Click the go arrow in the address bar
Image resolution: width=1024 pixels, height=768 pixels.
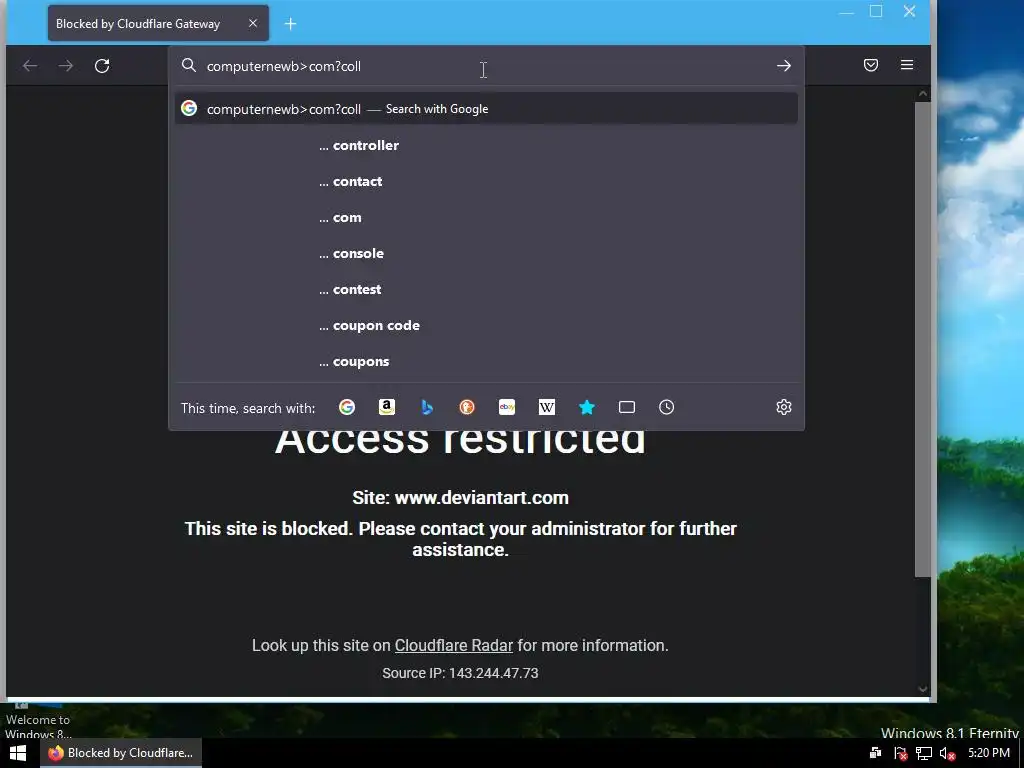tap(784, 66)
